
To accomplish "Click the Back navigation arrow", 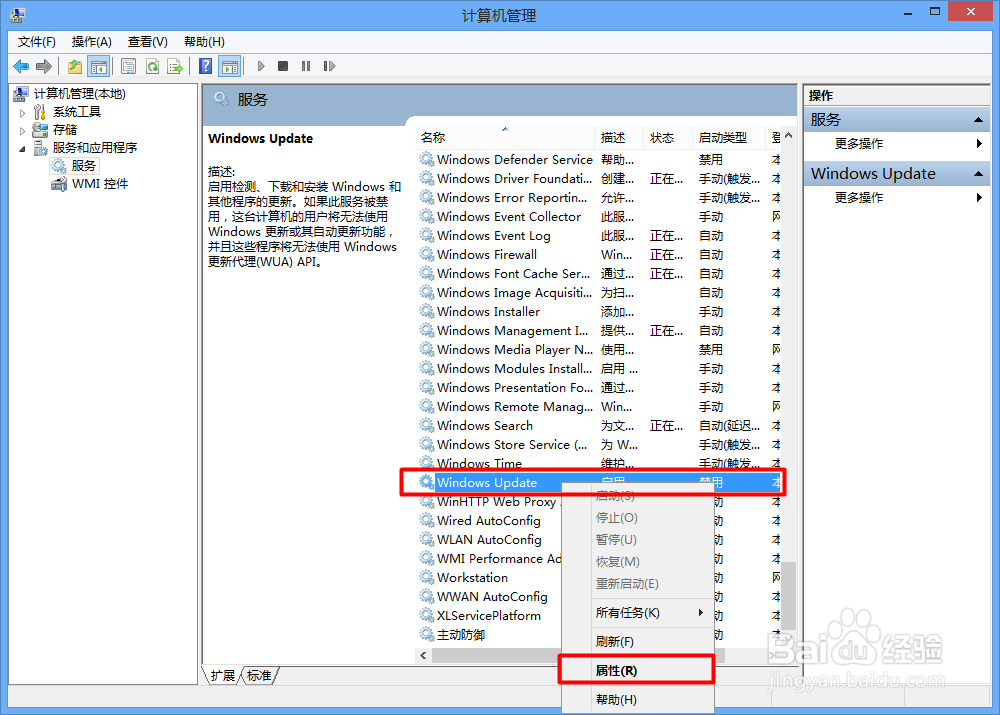I will pos(21,66).
